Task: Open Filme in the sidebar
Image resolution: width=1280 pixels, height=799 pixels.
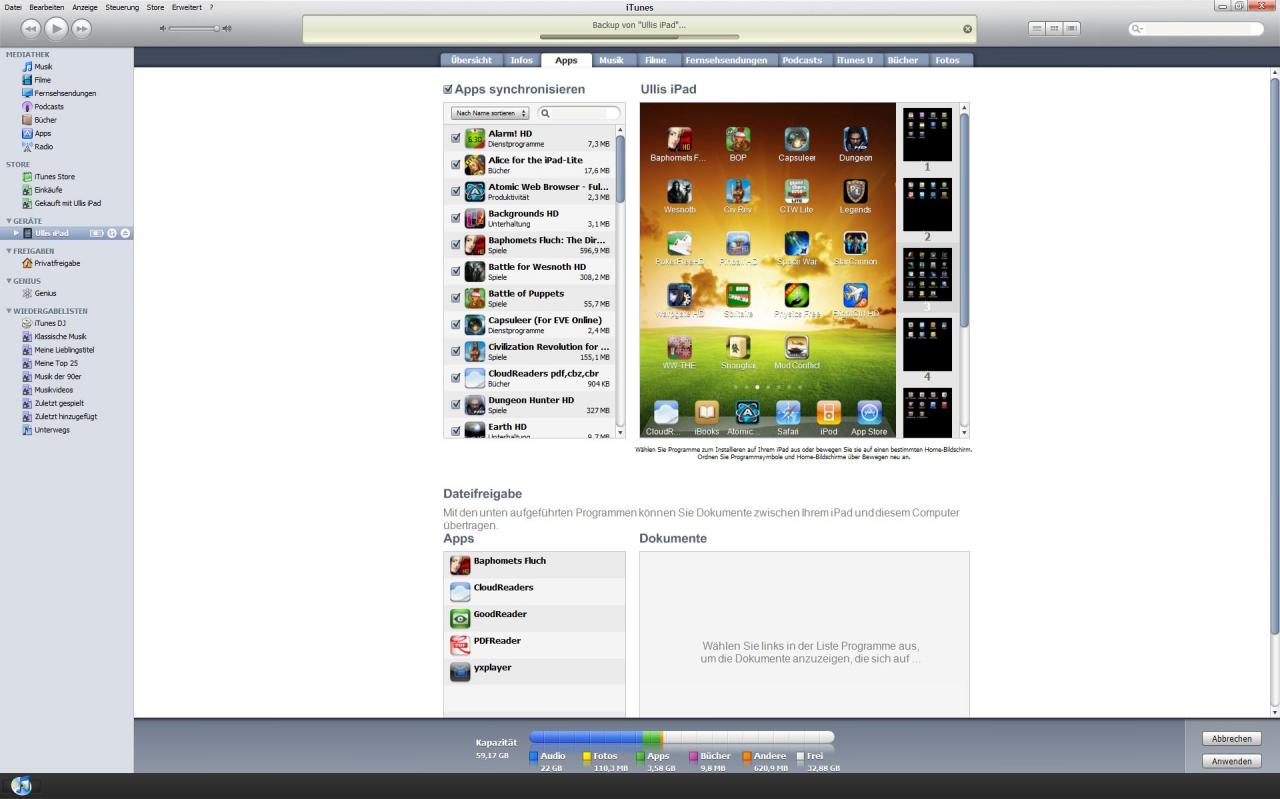Action: (x=43, y=80)
